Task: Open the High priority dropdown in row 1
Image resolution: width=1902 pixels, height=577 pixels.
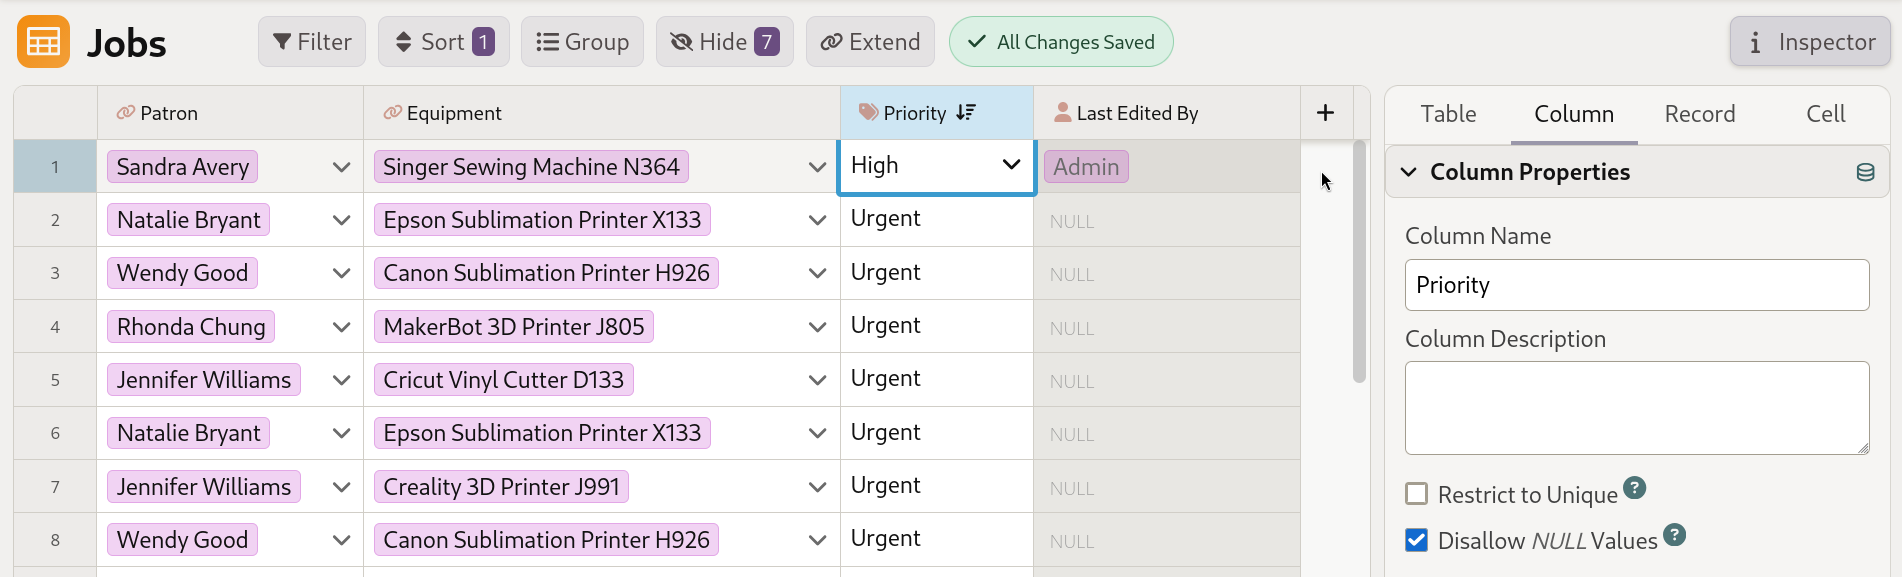Action: pyautogui.click(x=1010, y=164)
